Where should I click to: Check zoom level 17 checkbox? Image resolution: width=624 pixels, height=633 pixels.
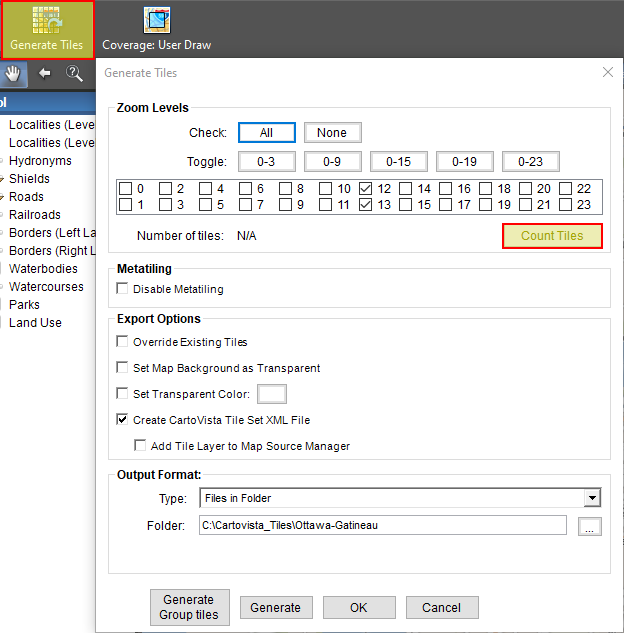(445, 205)
